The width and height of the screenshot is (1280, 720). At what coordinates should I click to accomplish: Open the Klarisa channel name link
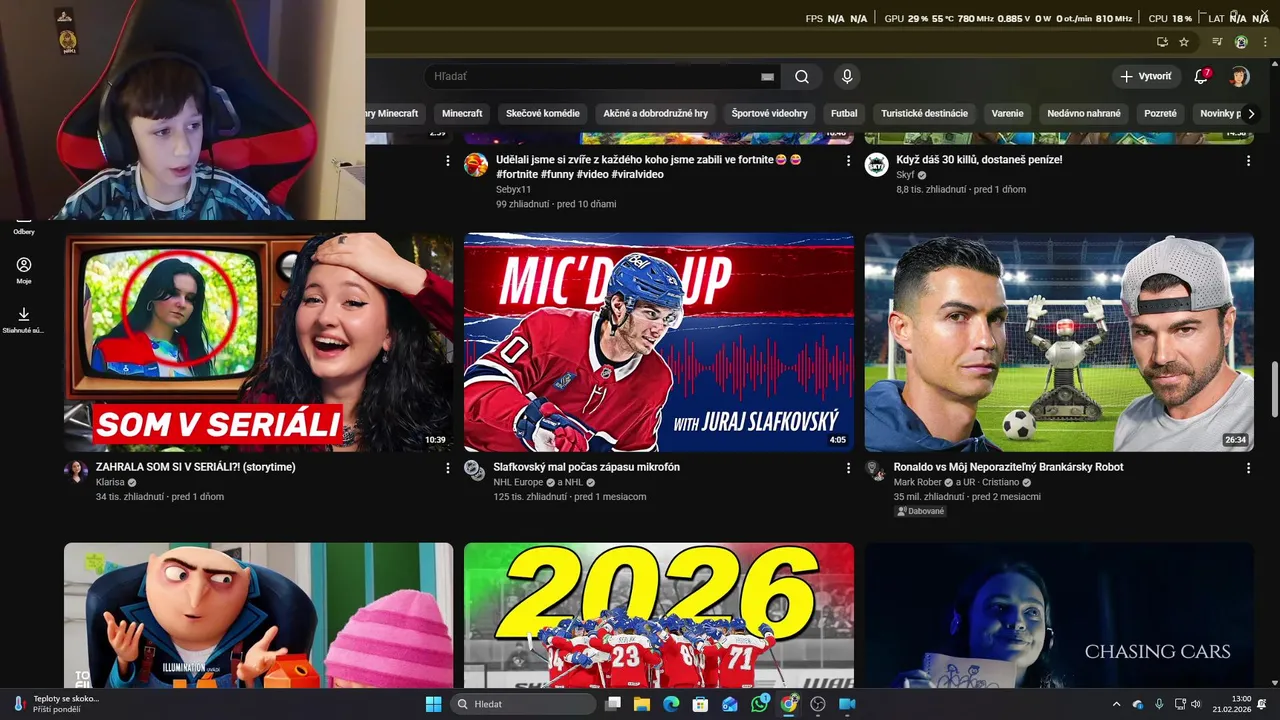pos(110,482)
